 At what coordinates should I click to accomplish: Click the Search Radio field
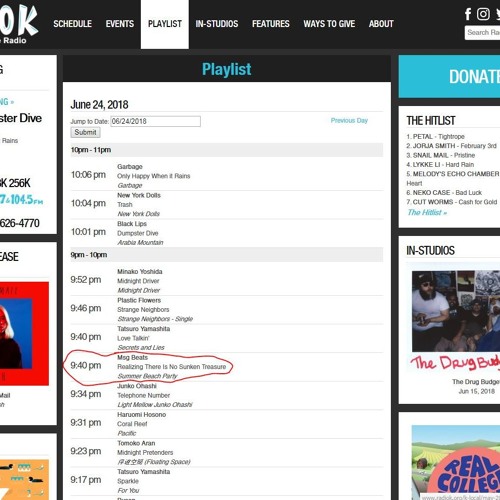coord(482,33)
